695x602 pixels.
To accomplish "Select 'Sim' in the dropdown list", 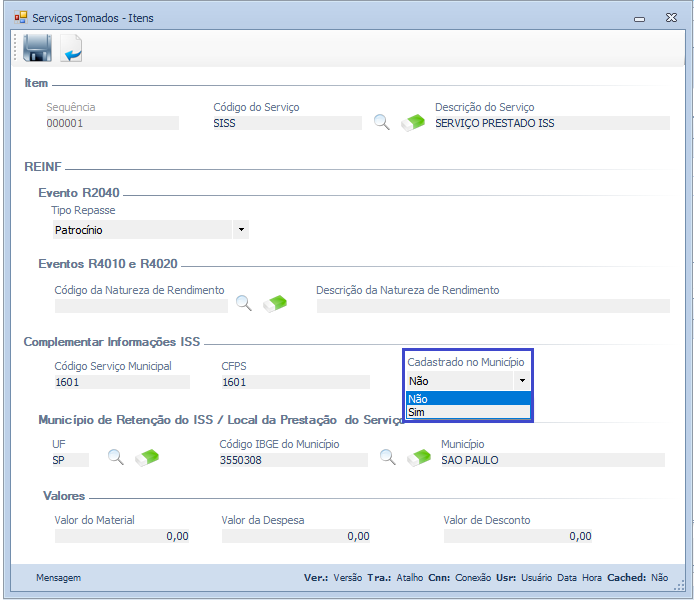I will [x=467, y=412].
